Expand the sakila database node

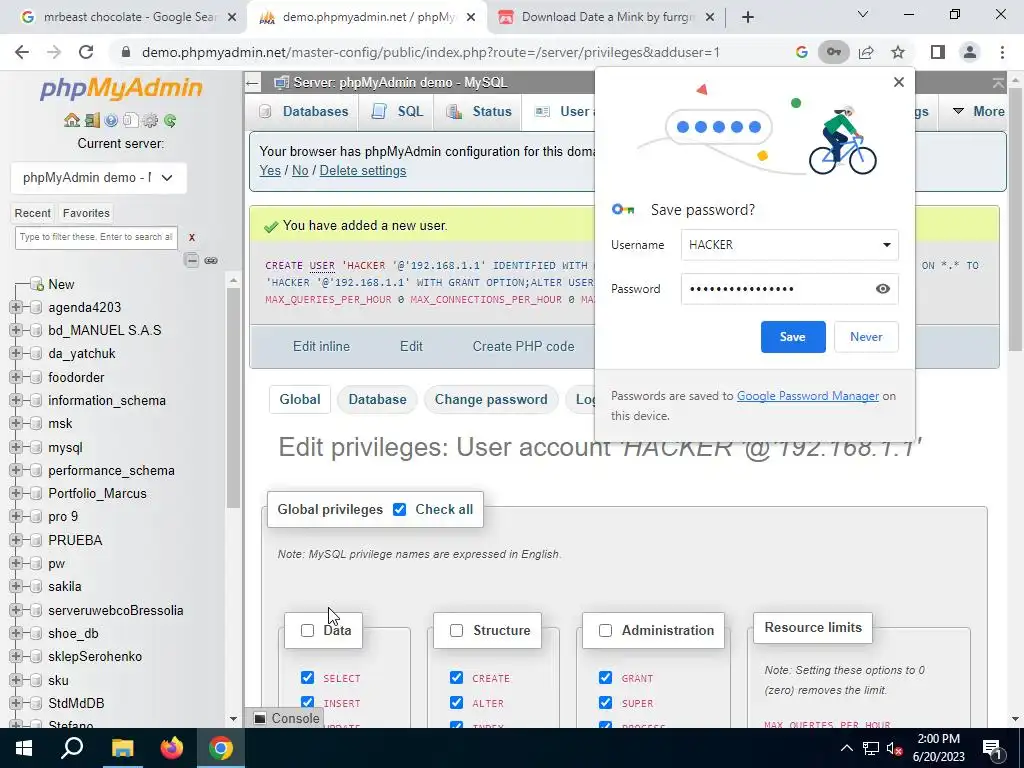coord(16,586)
